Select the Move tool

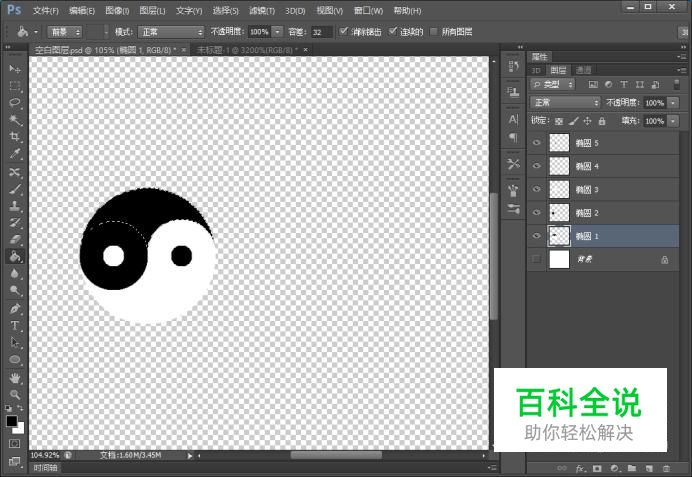point(15,69)
